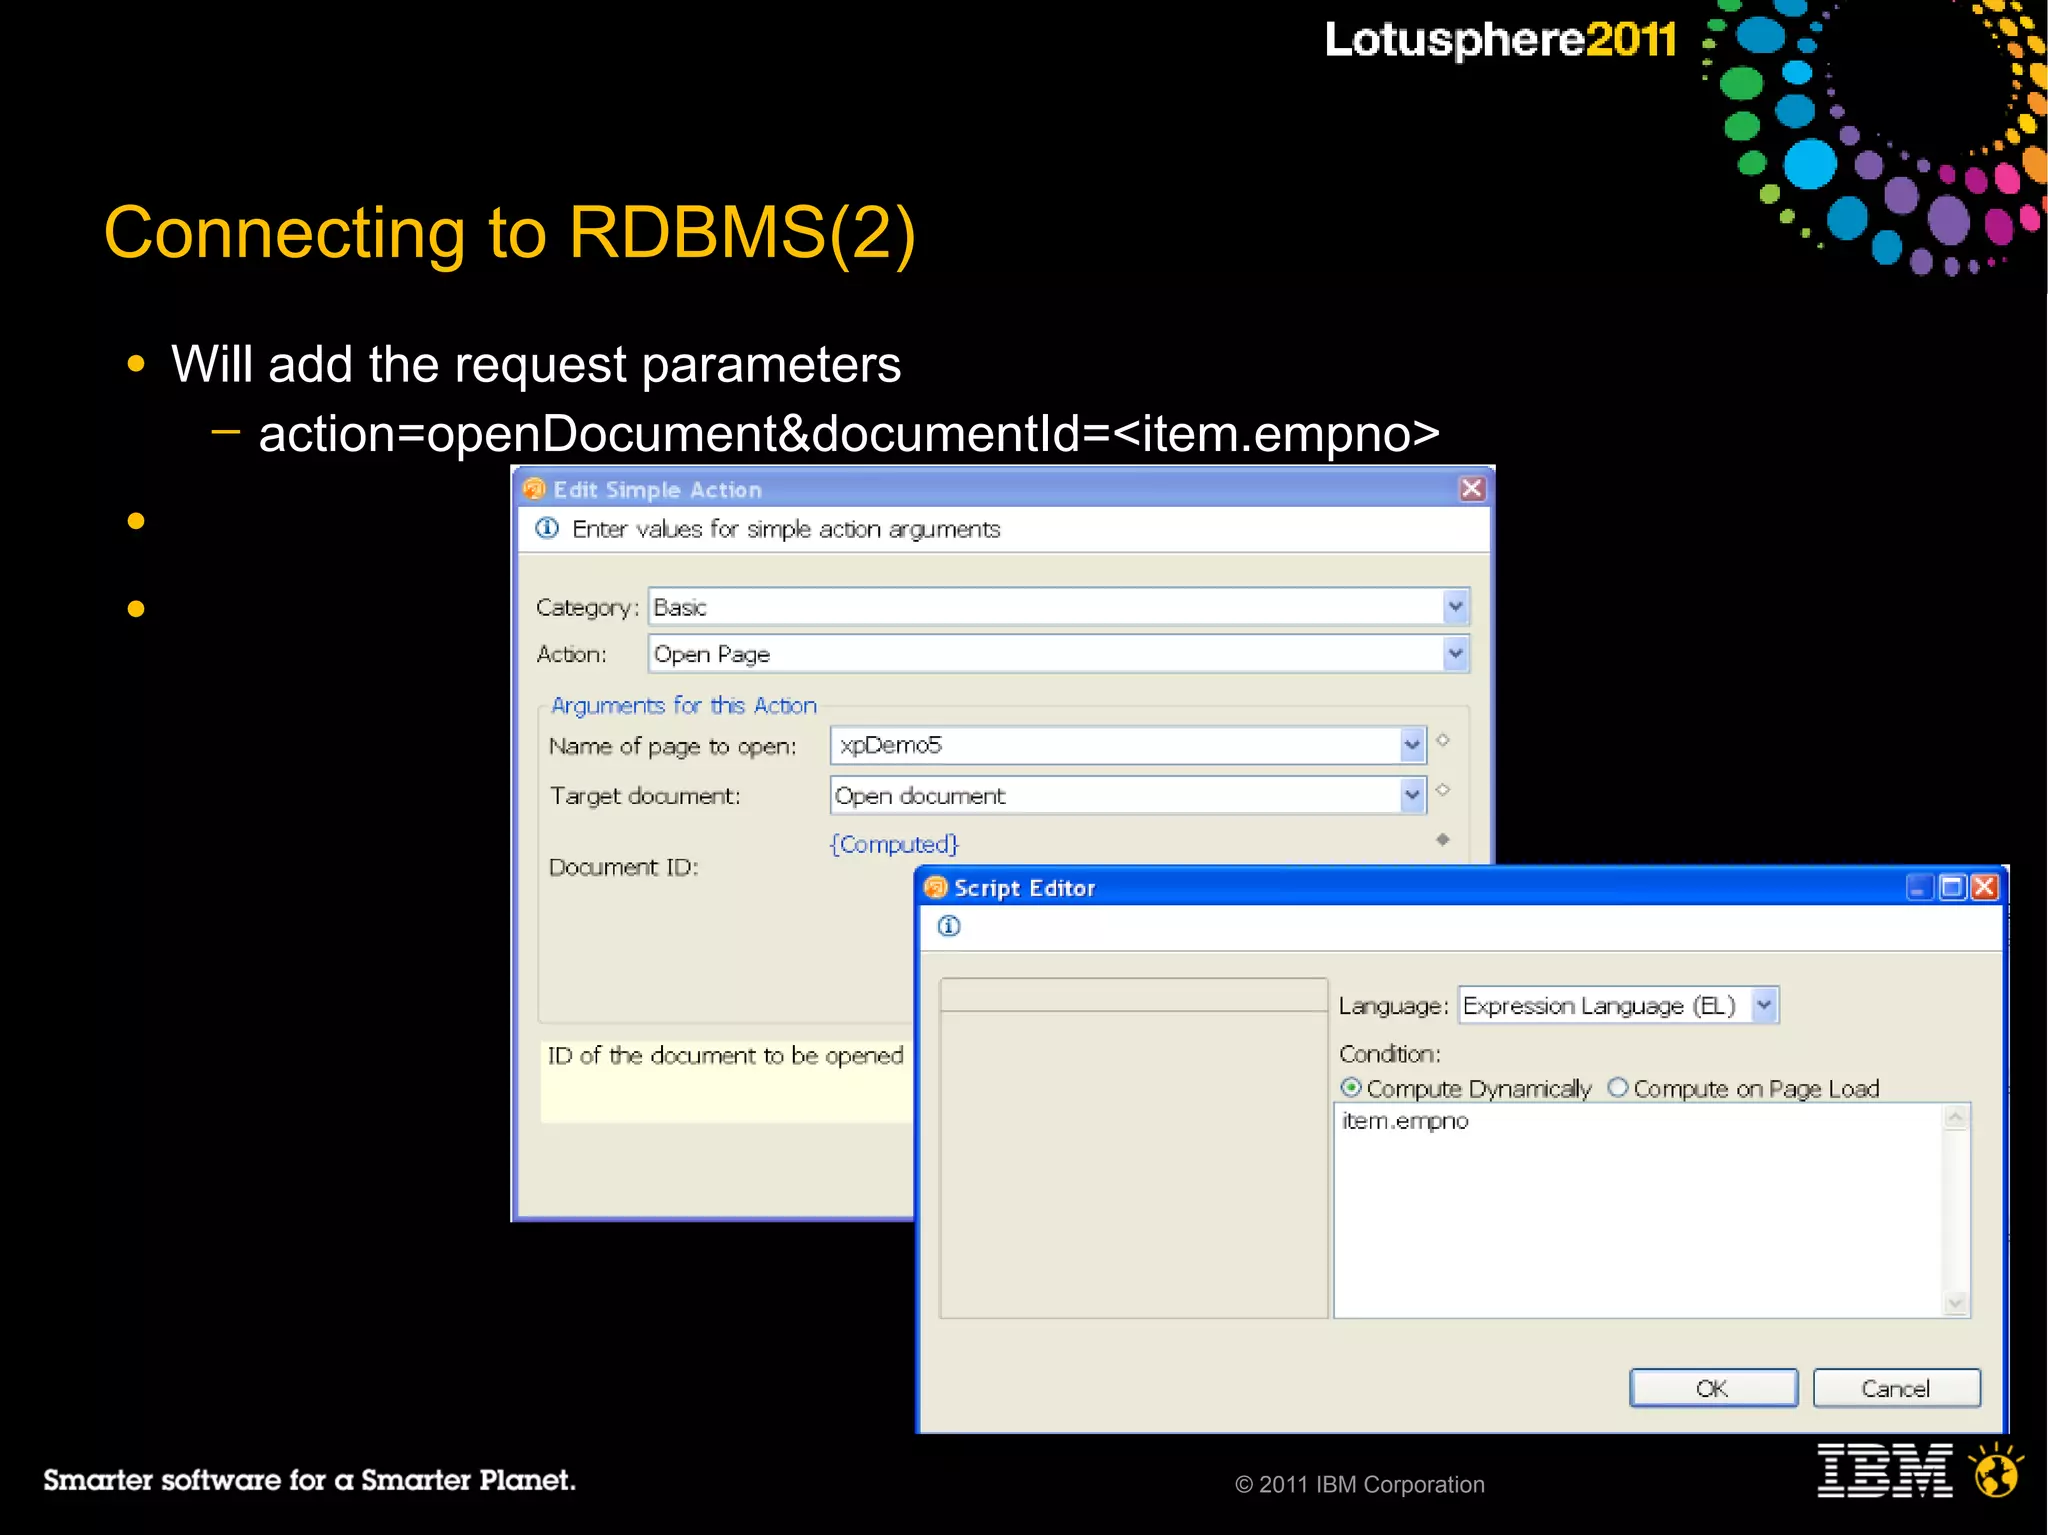Open the Action dropdown showing Open Page
This screenshot has width=2048, height=1535.
pyautogui.click(x=1456, y=654)
